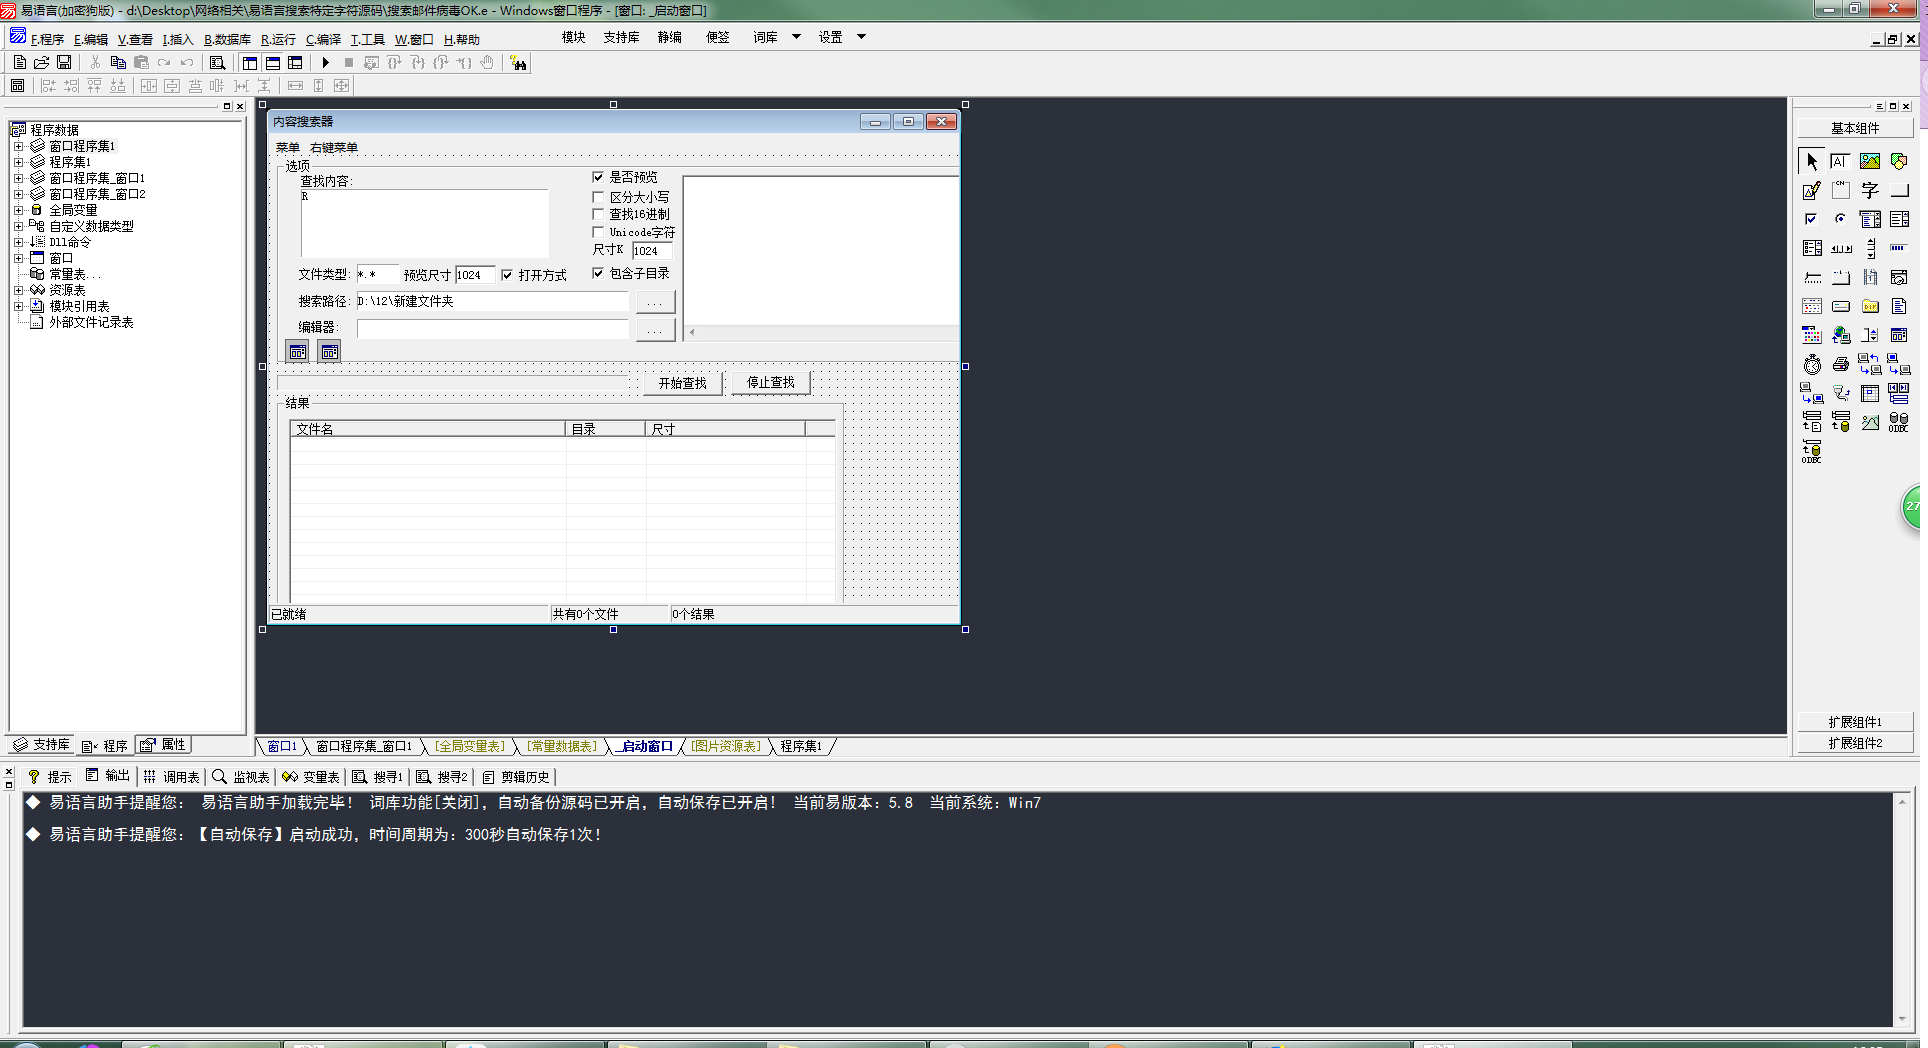Toggle the 打开方式 checkbox
The width and height of the screenshot is (1928, 1048).
click(507, 275)
